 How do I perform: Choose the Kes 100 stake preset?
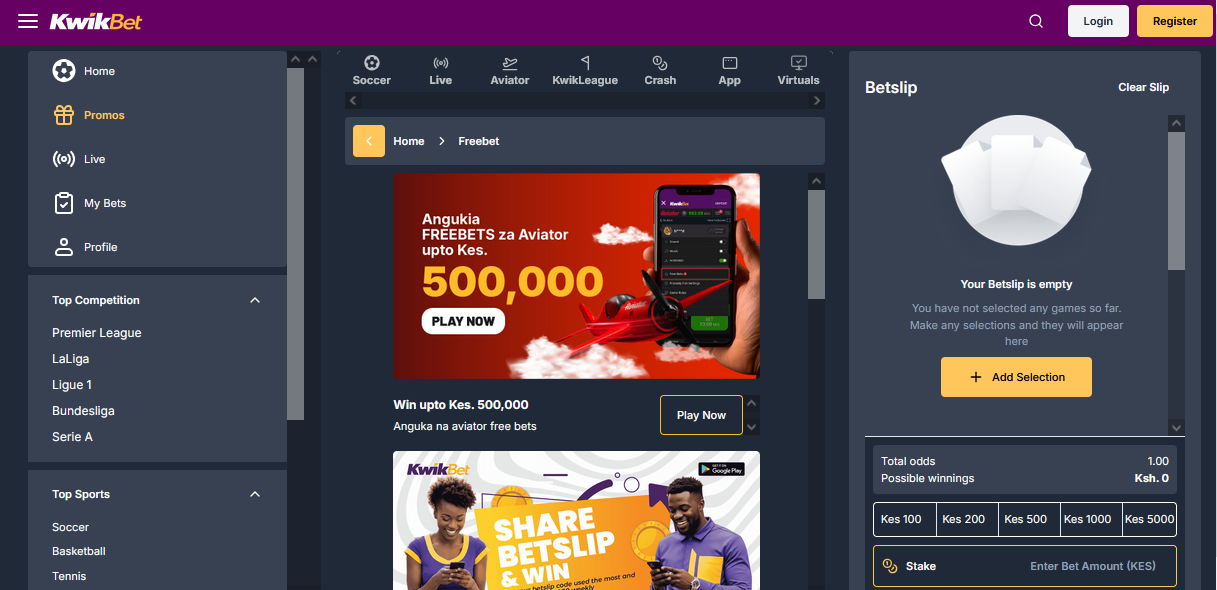click(902, 519)
